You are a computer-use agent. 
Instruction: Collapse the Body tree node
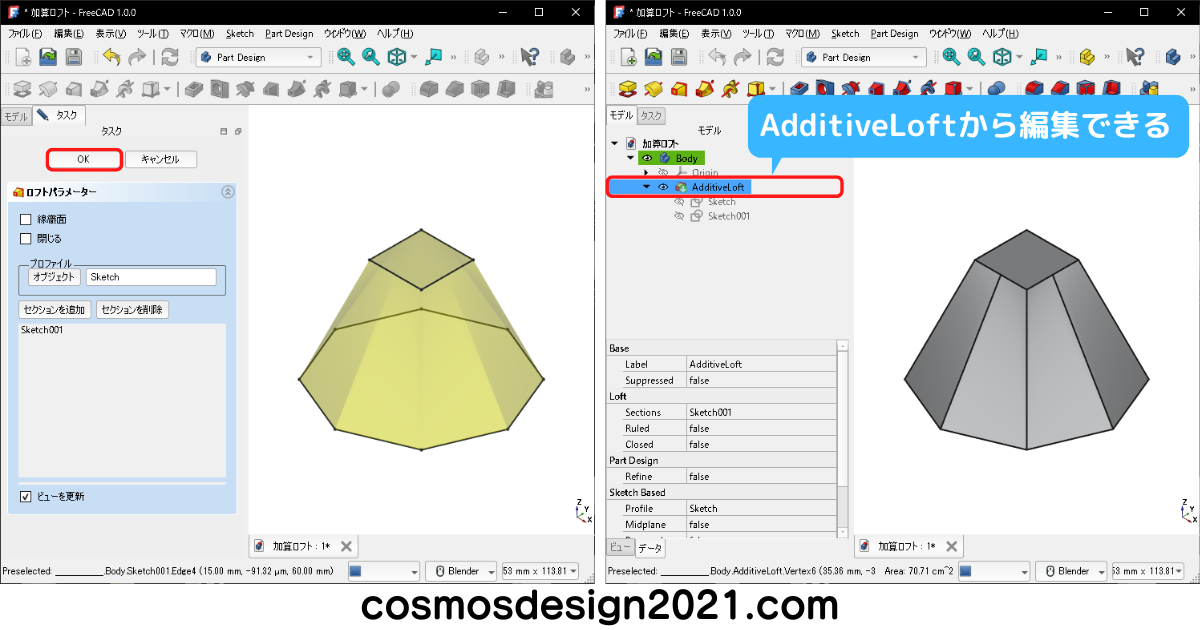coord(630,158)
